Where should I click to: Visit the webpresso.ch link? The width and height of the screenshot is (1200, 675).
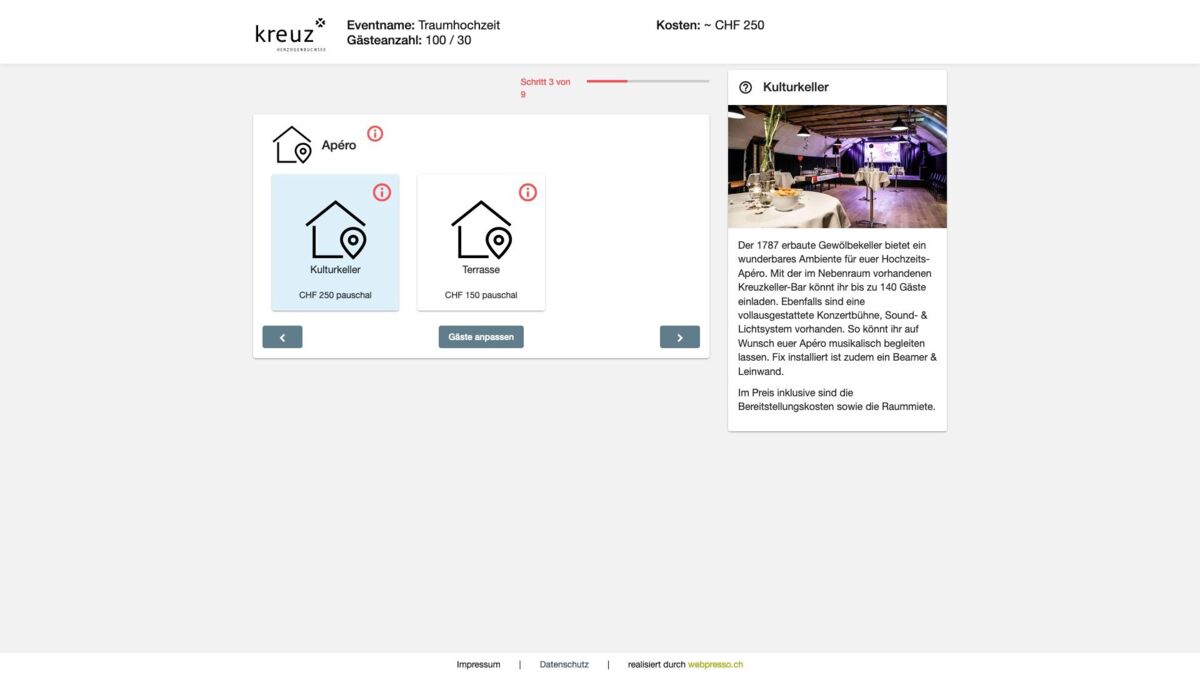click(716, 664)
